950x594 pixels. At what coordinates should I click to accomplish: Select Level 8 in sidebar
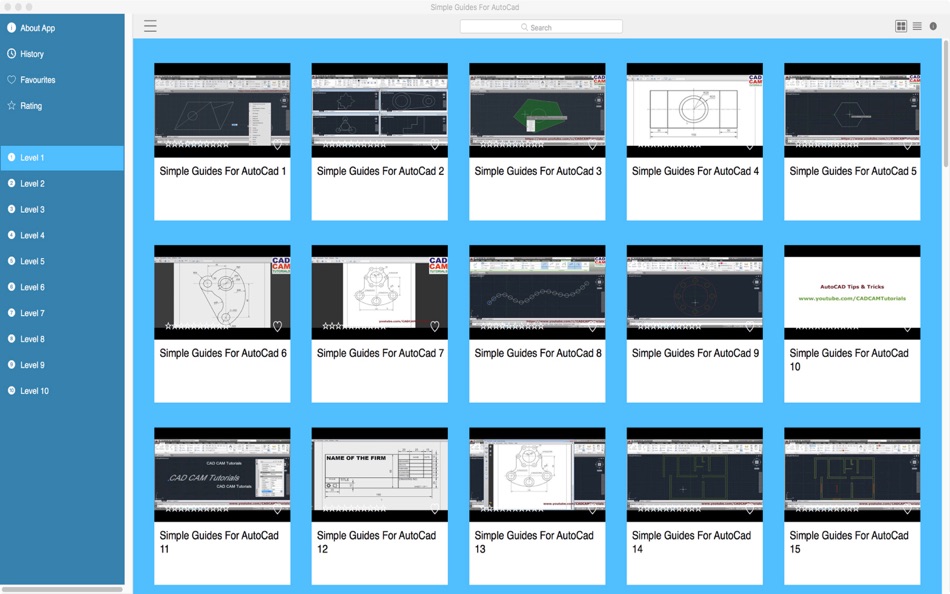pos(62,339)
